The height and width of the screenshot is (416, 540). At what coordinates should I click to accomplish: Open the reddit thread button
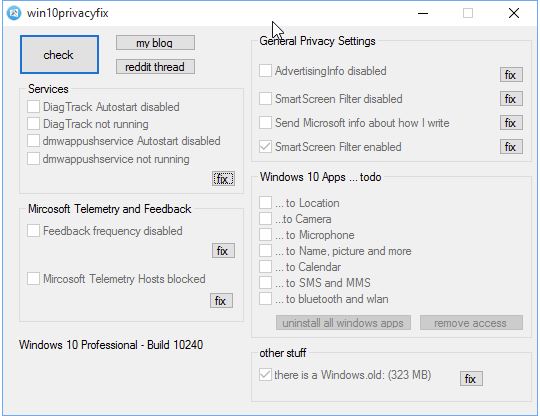tap(155, 66)
